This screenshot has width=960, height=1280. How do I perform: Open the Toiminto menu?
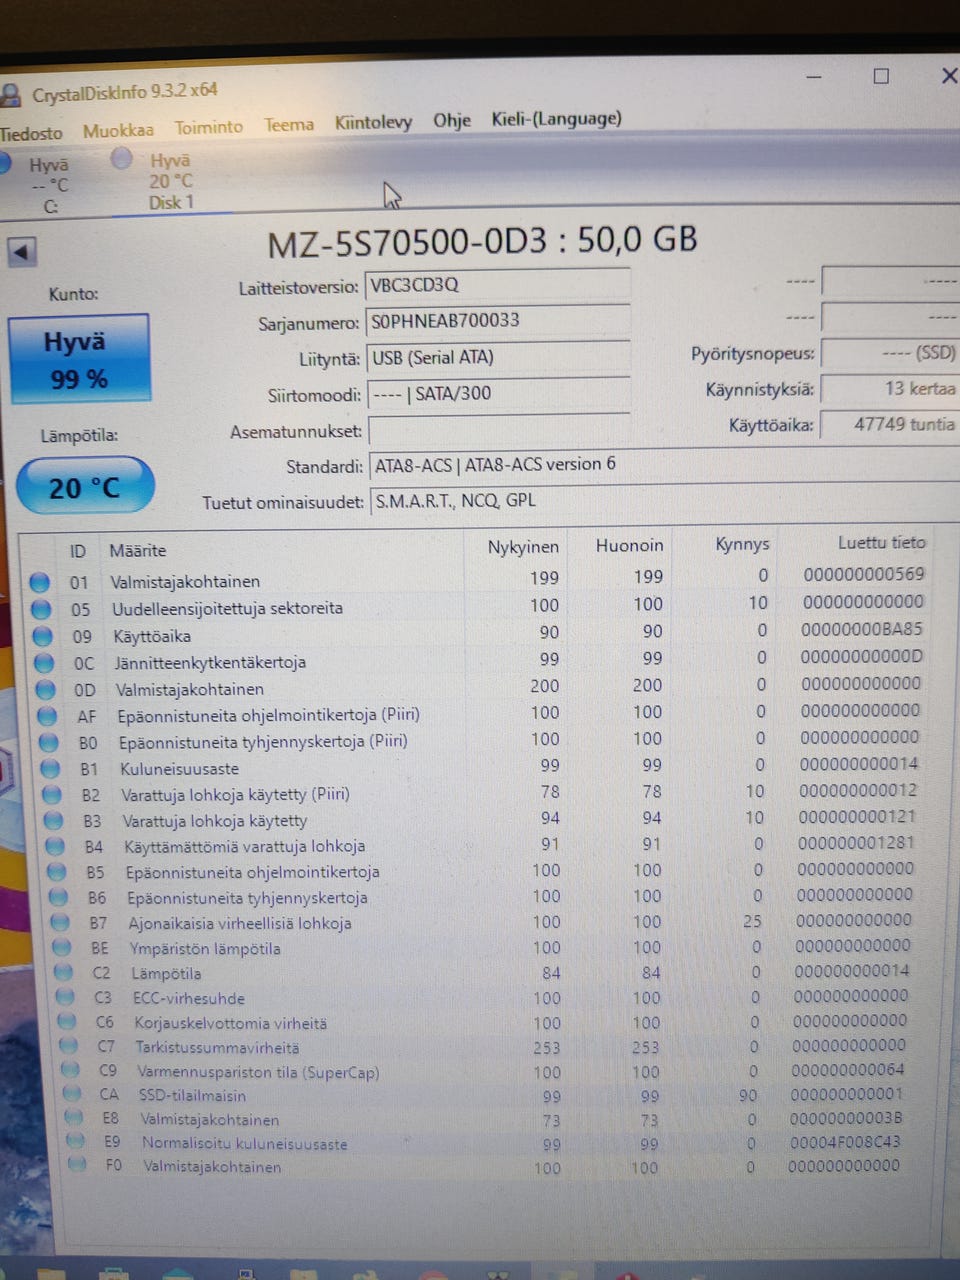[x=208, y=127]
